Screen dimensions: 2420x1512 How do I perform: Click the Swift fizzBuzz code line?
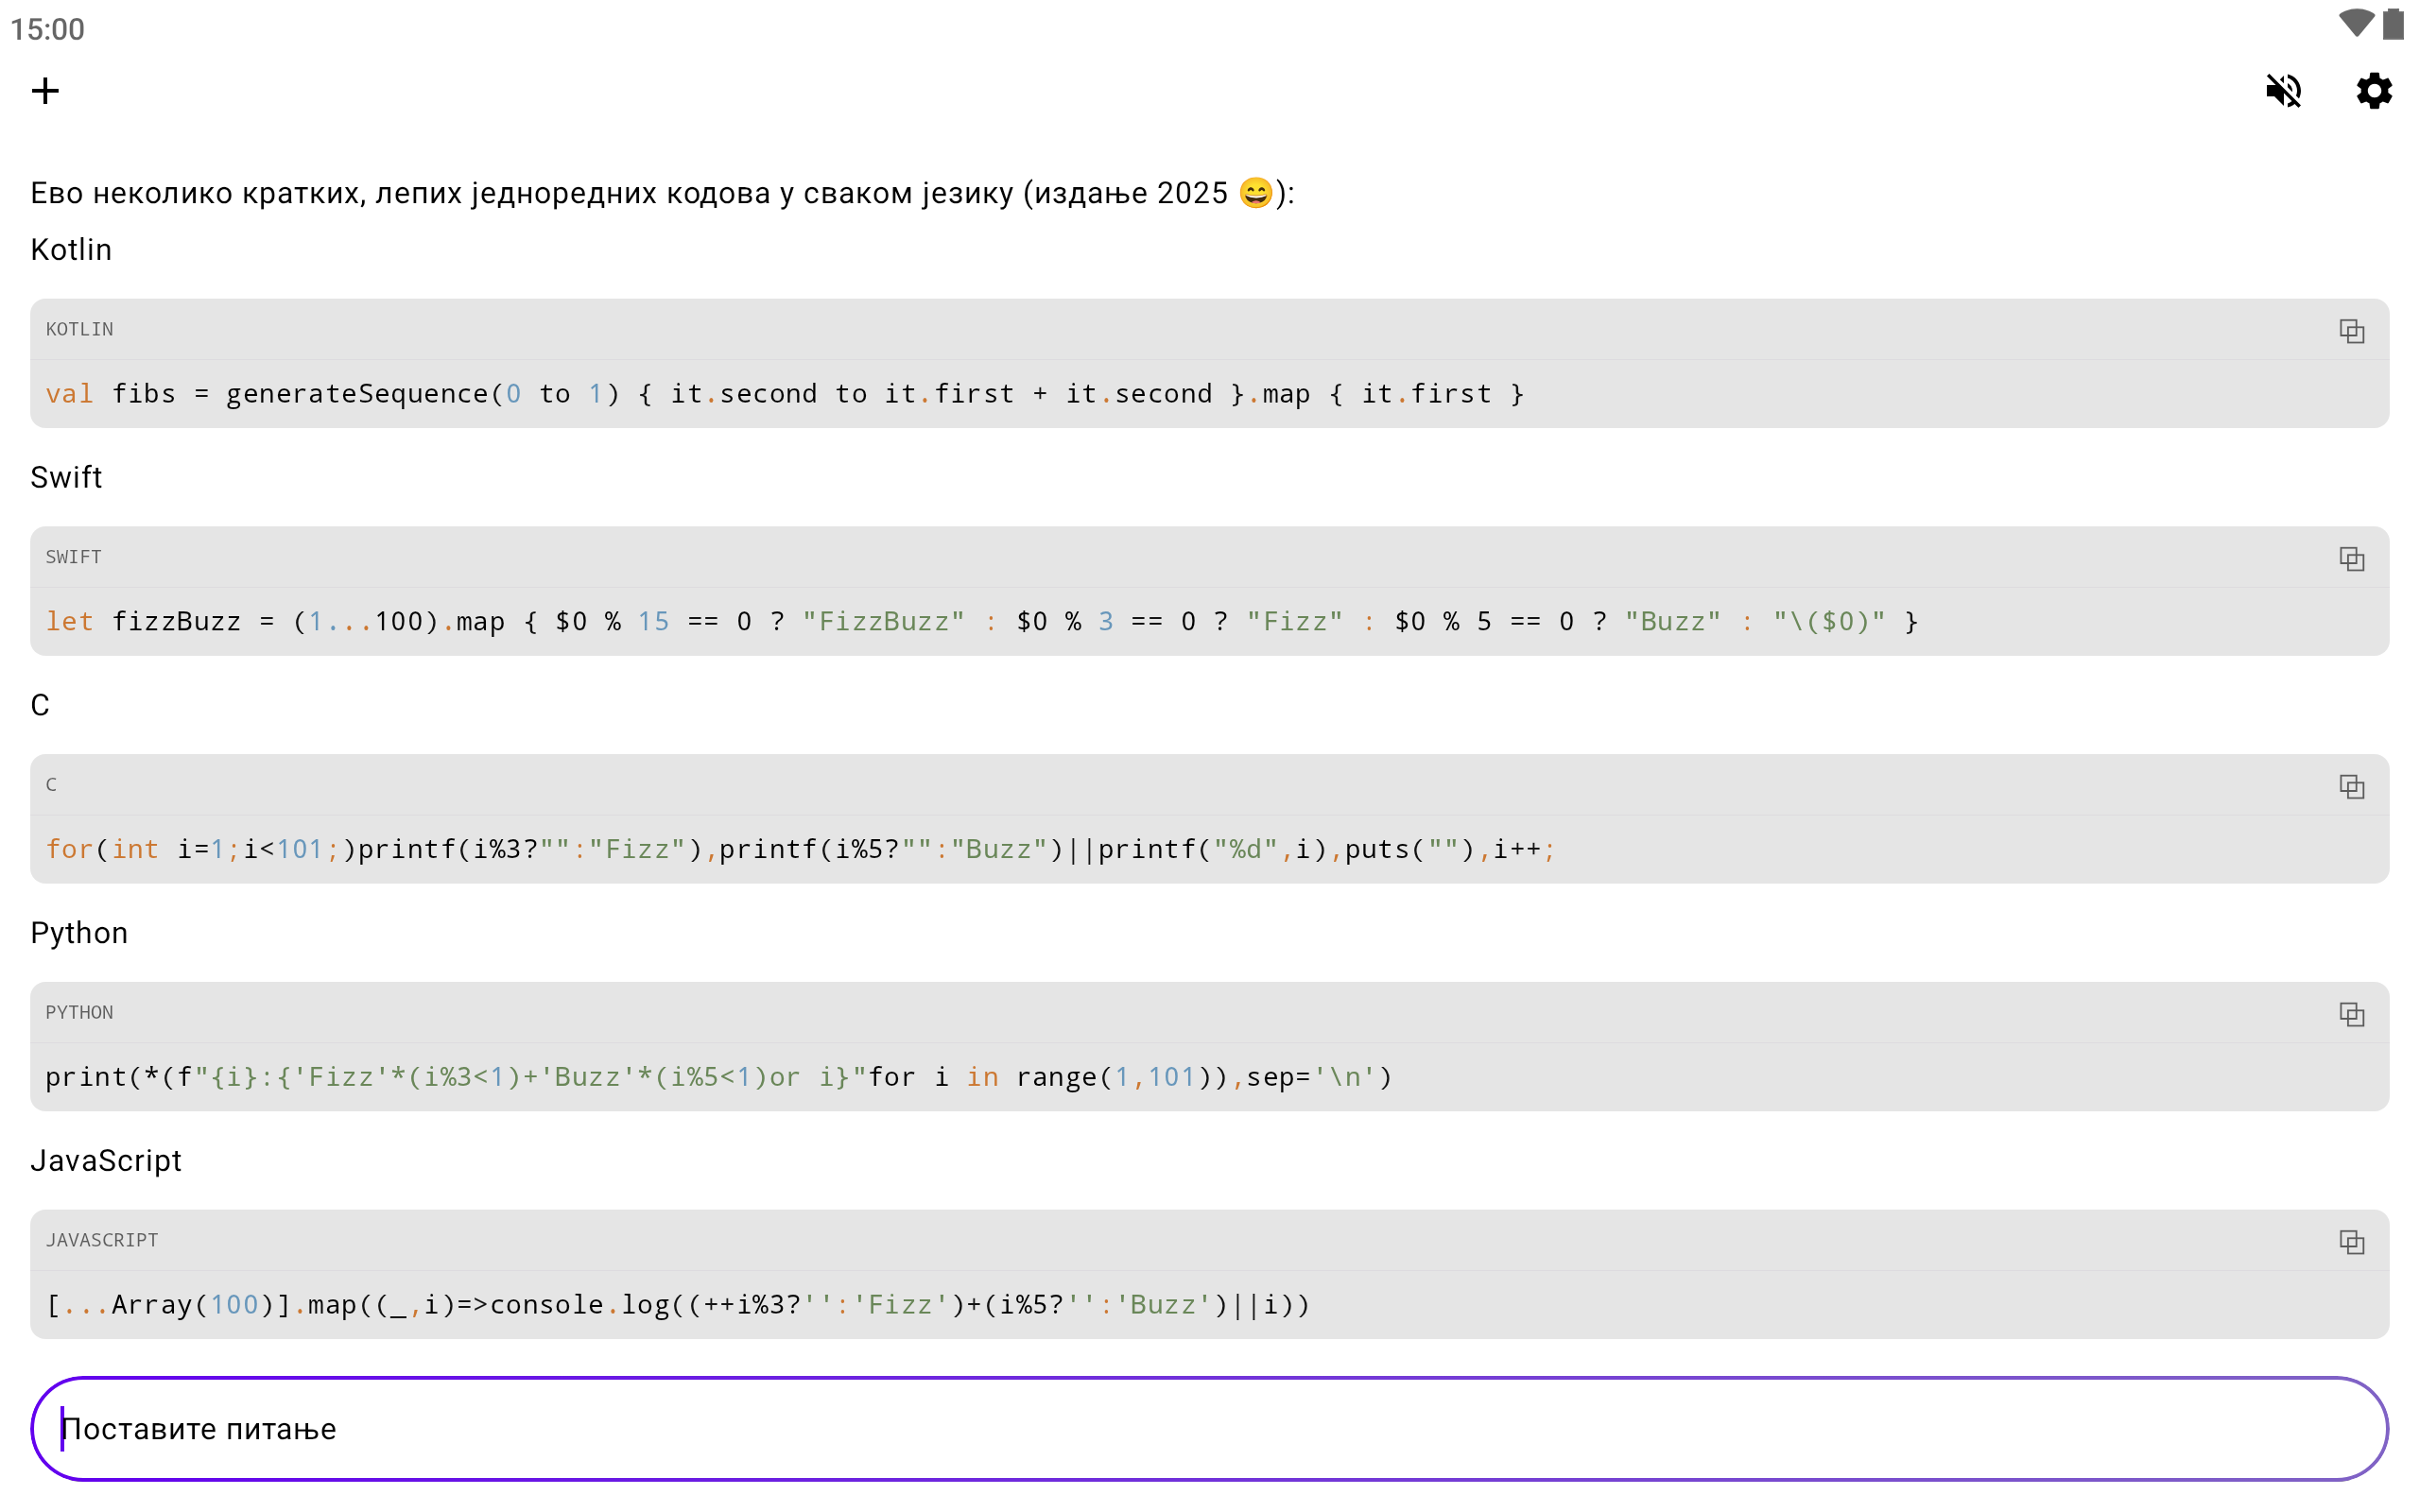pos(980,622)
